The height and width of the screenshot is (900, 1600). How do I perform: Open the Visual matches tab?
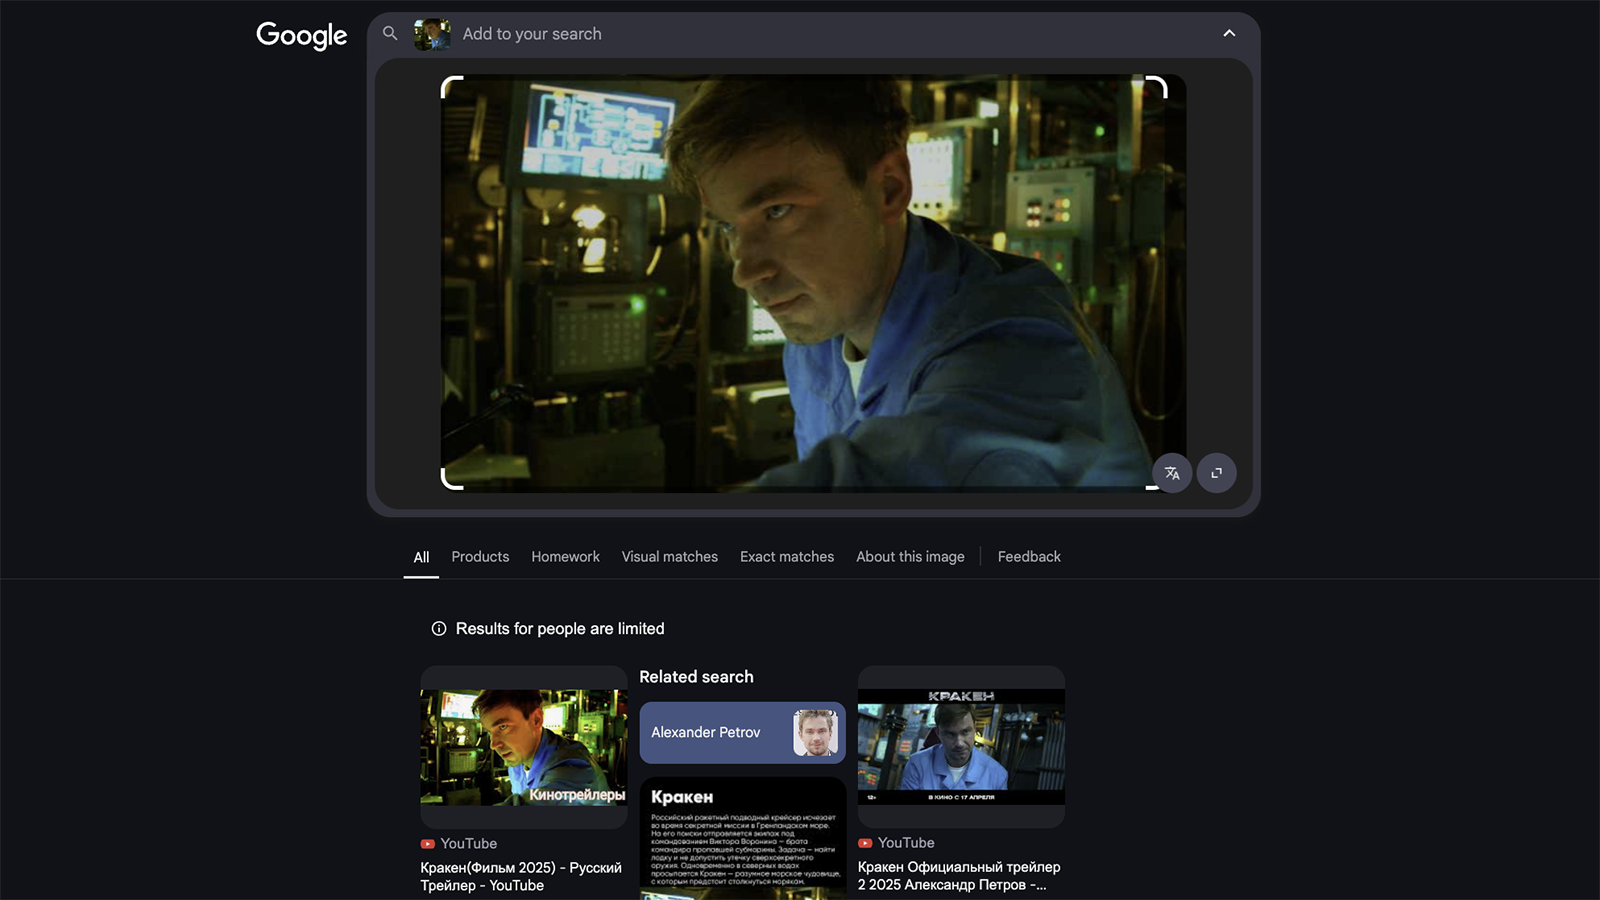[x=670, y=557]
